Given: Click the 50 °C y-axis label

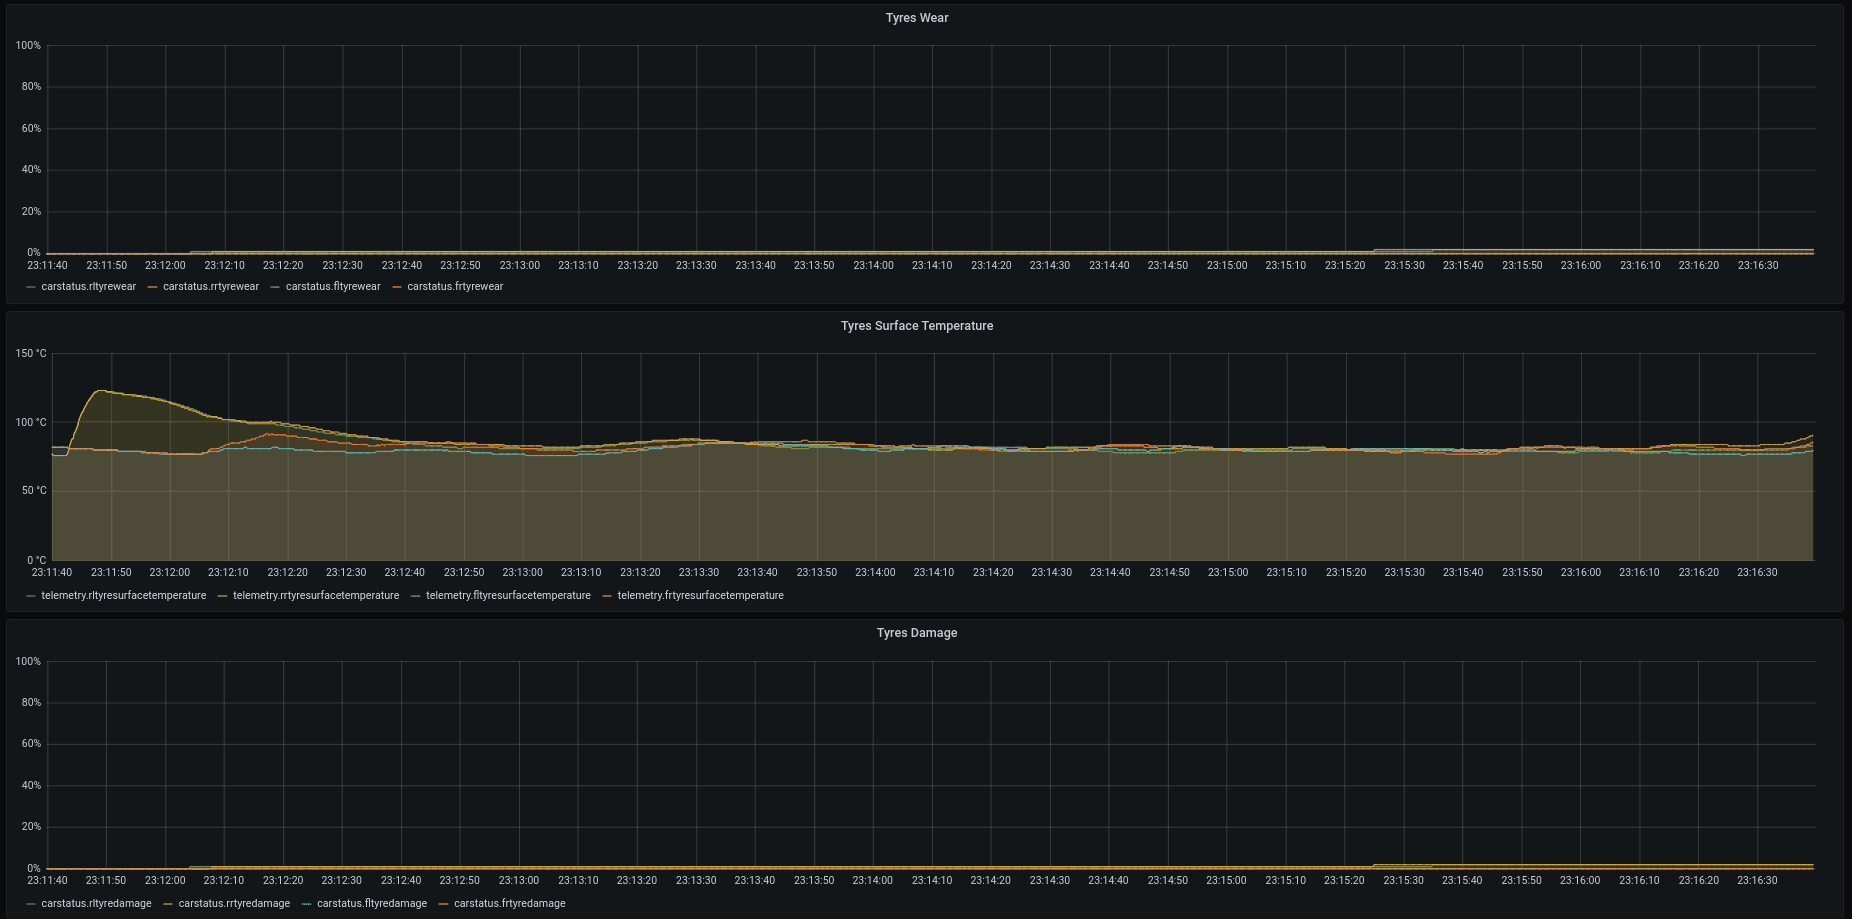Looking at the screenshot, I should (34, 491).
